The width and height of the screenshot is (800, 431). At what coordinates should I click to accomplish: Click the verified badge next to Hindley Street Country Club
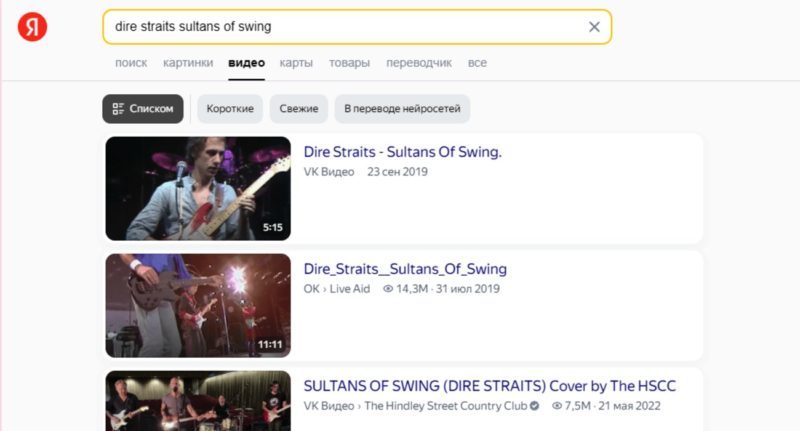point(534,406)
